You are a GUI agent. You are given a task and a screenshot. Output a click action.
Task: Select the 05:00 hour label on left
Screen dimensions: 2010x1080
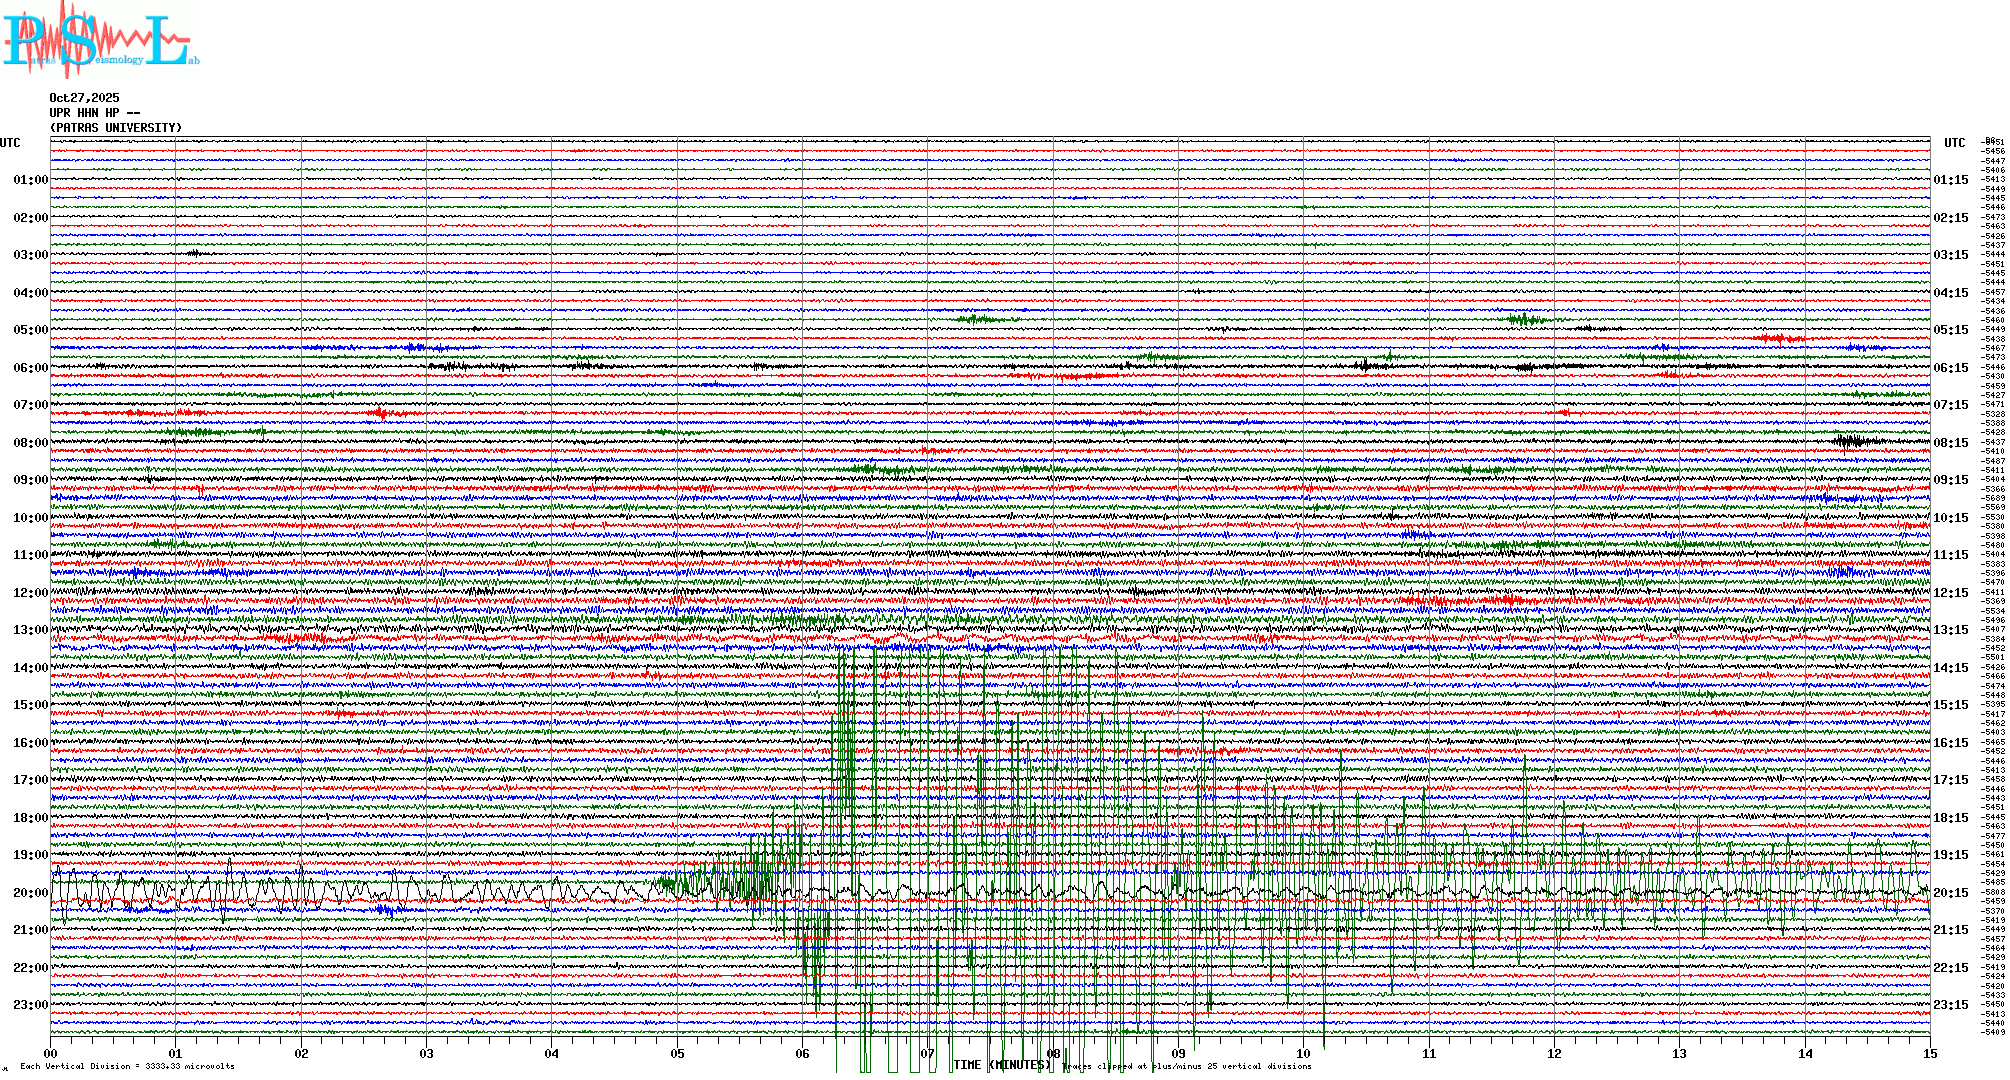pyautogui.click(x=30, y=330)
